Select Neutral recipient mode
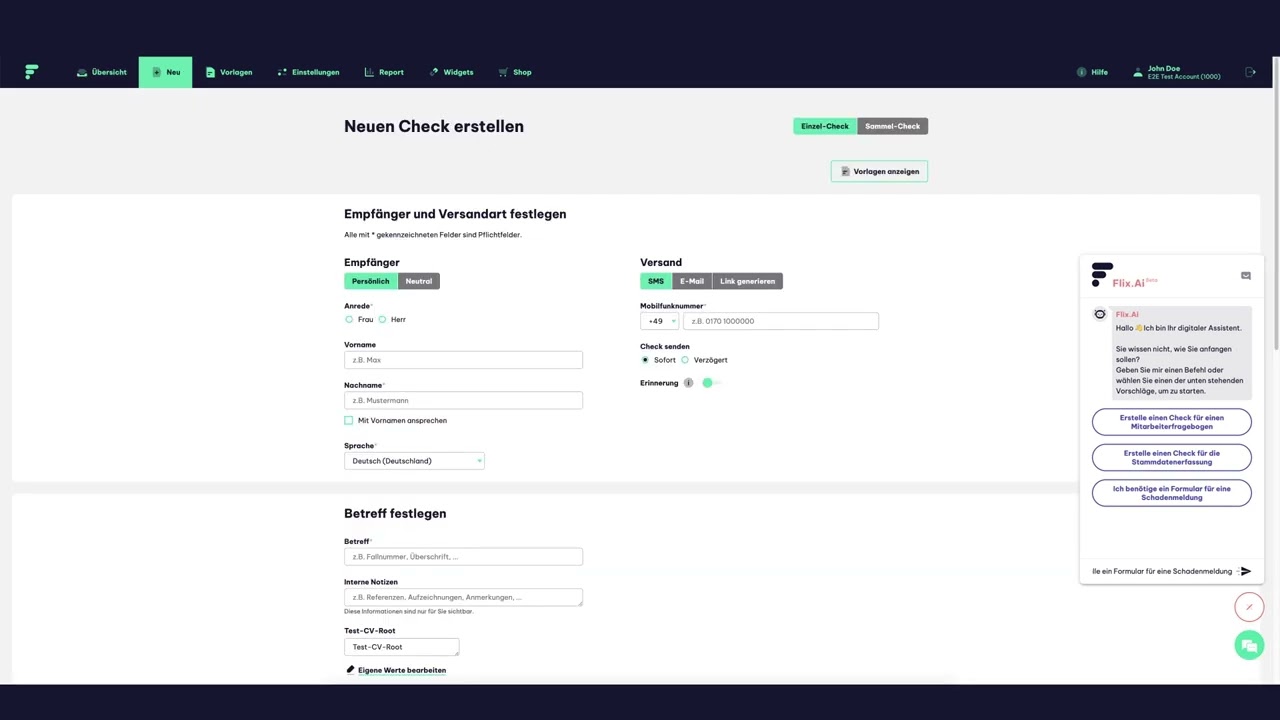Screen dimensions: 1280x720 (419, 281)
